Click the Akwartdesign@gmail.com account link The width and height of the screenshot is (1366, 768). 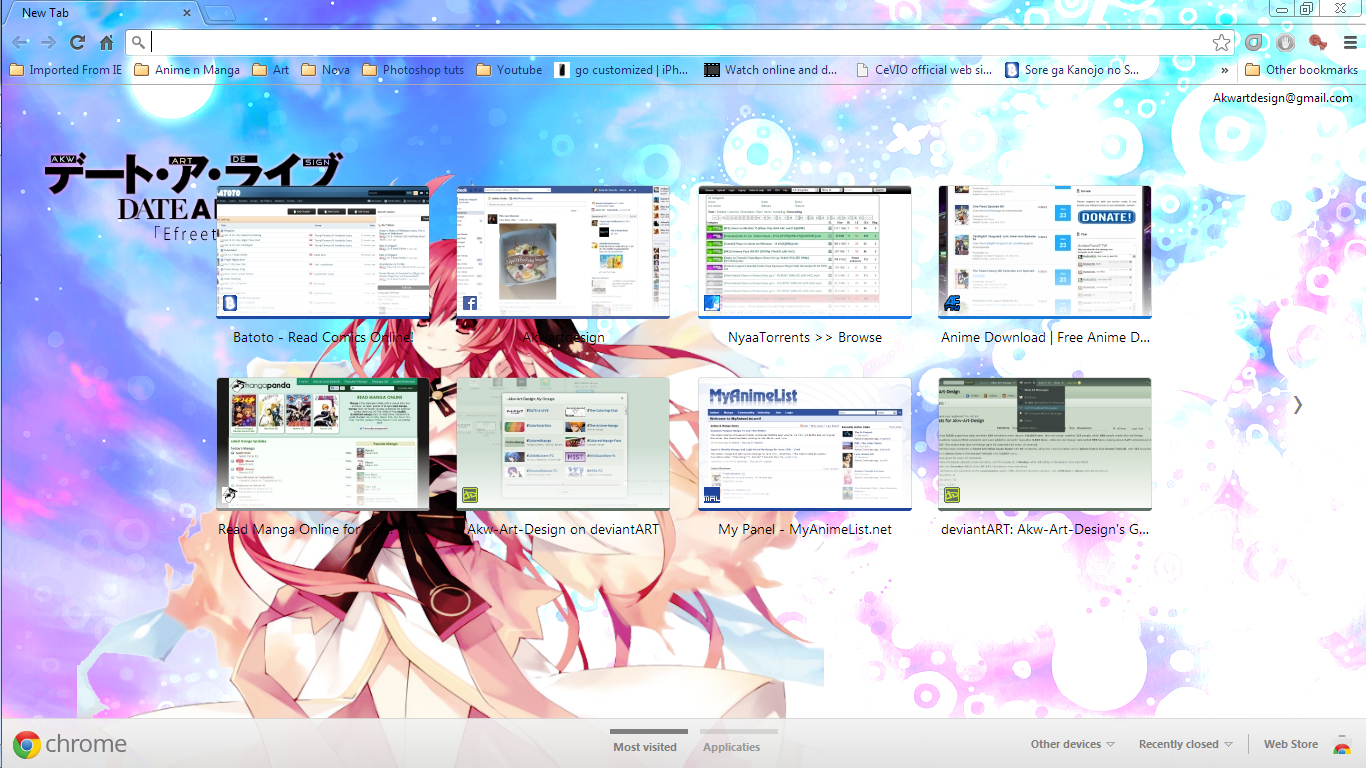pyautogui.click(x=1282, y=98)
